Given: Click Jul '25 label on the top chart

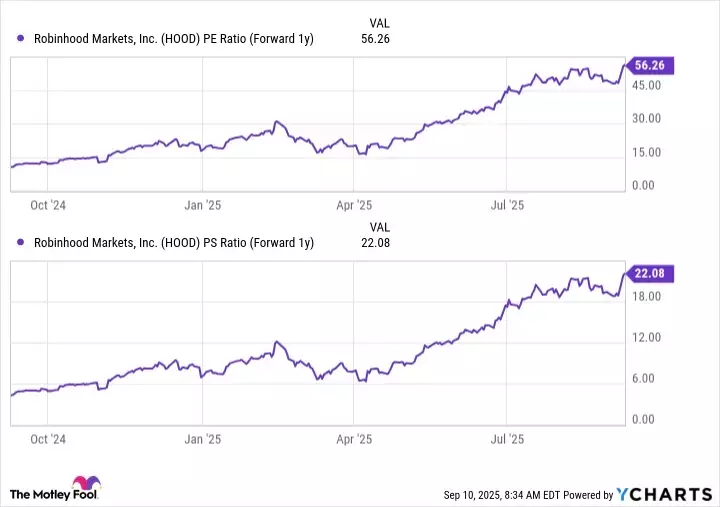Looking at the screenshot, I should point(507,204).
